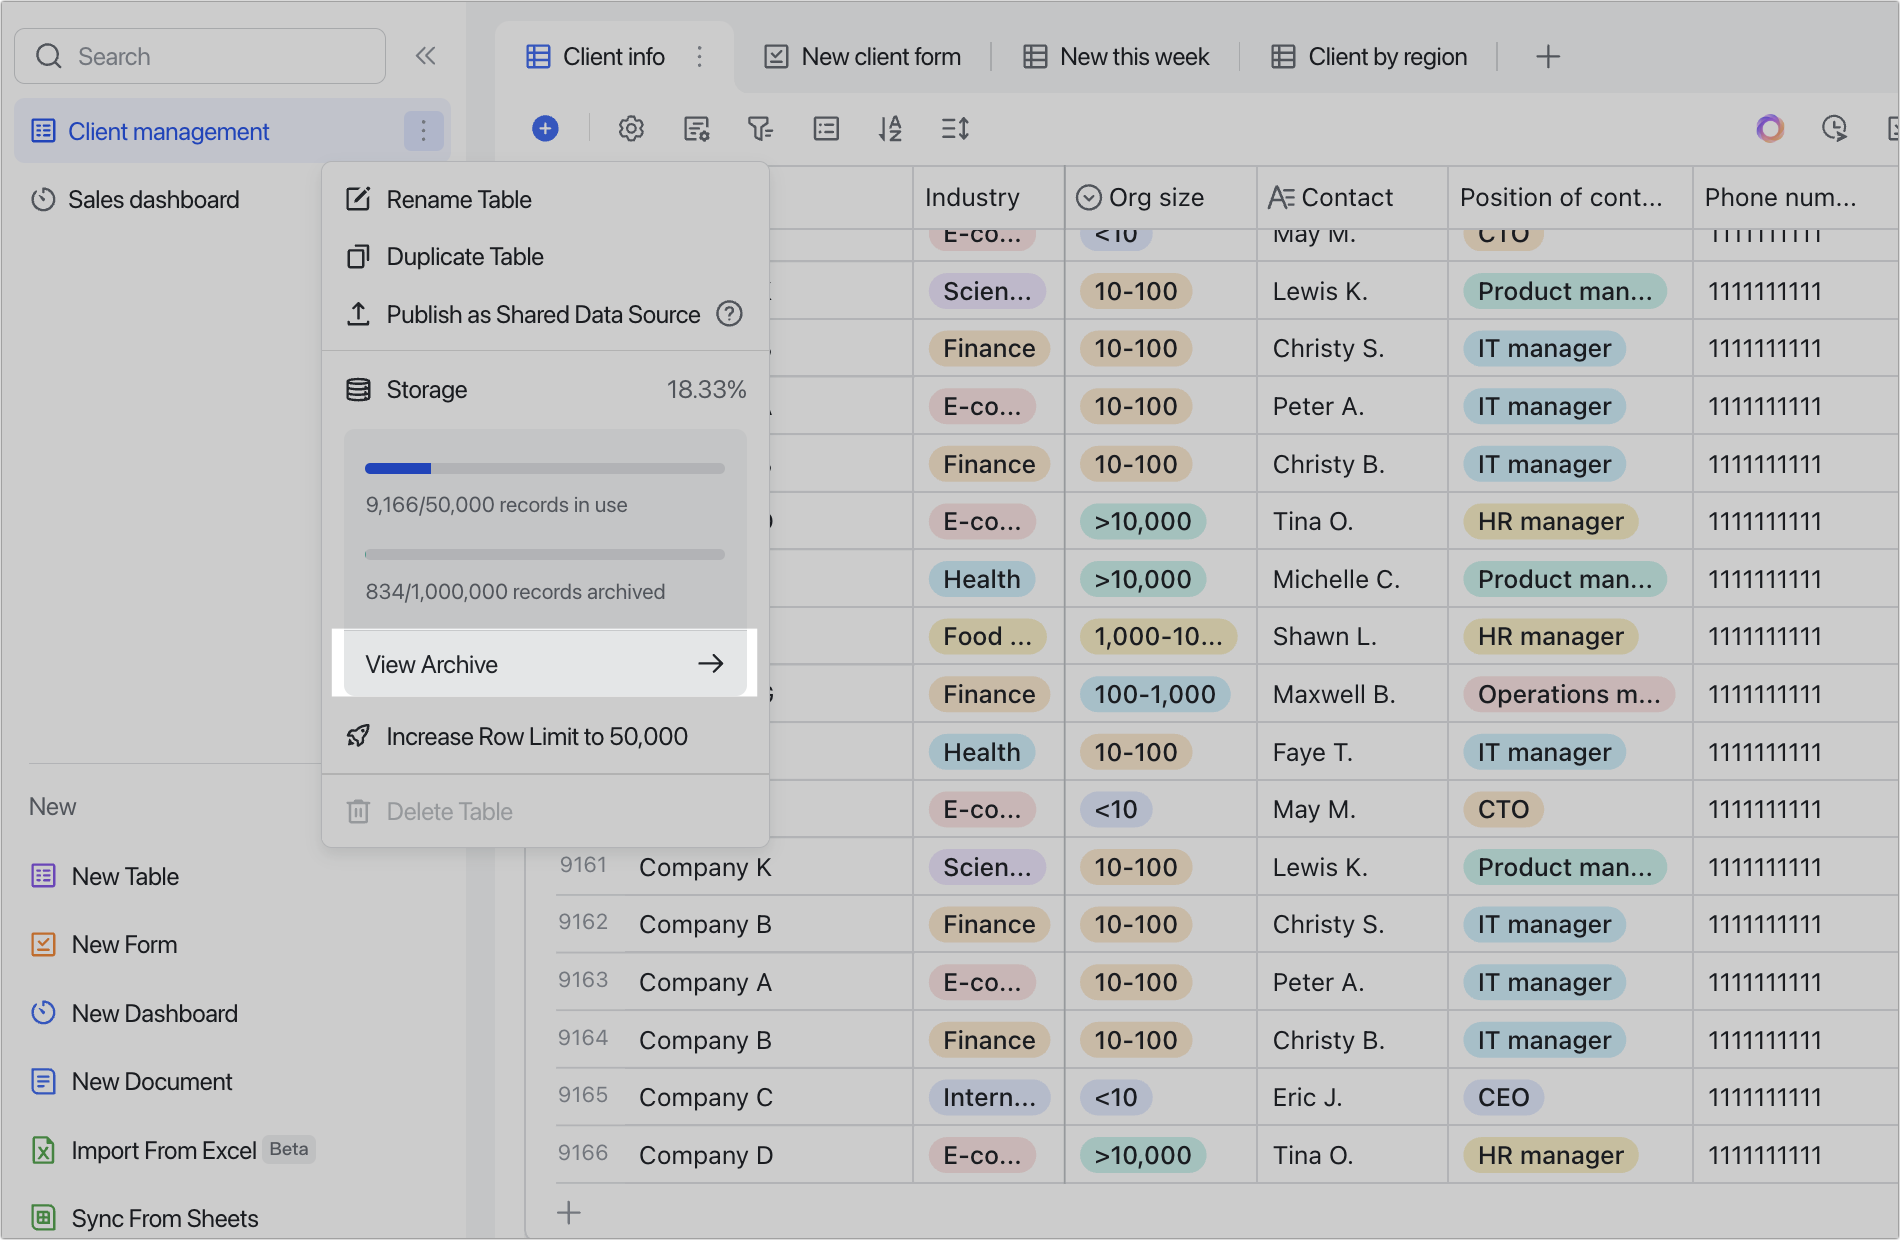
Task: Select View Archive in the menu
Action: (x=432, y=663)
